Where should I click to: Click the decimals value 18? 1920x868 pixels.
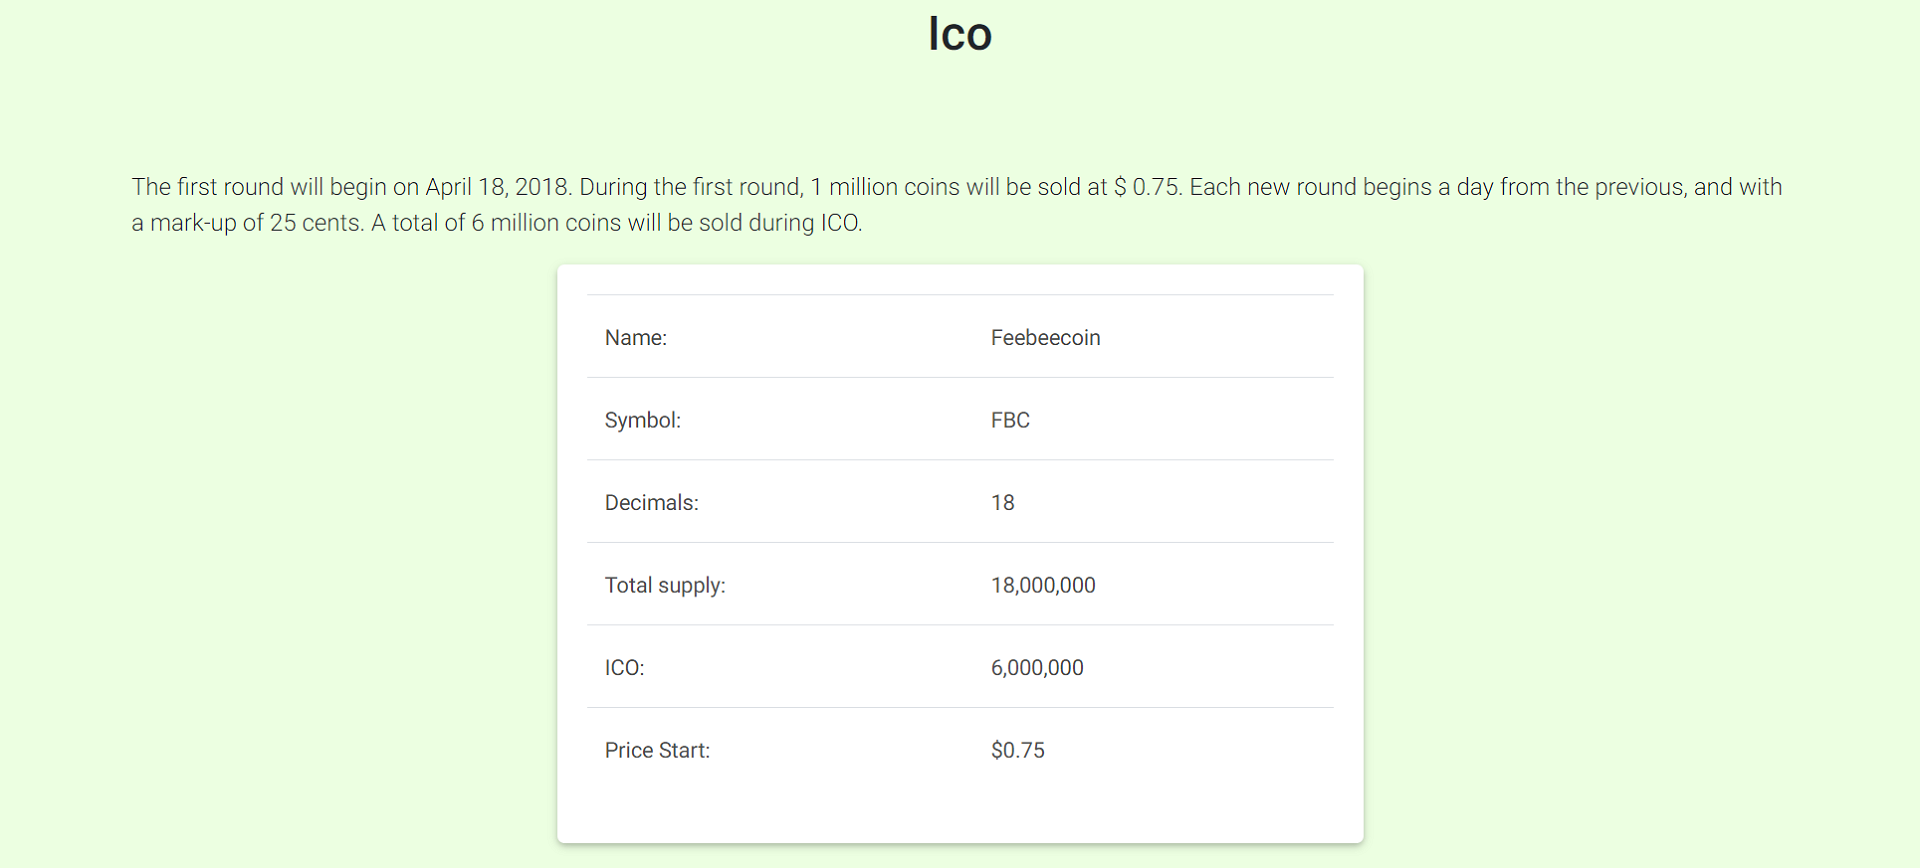1002,503
